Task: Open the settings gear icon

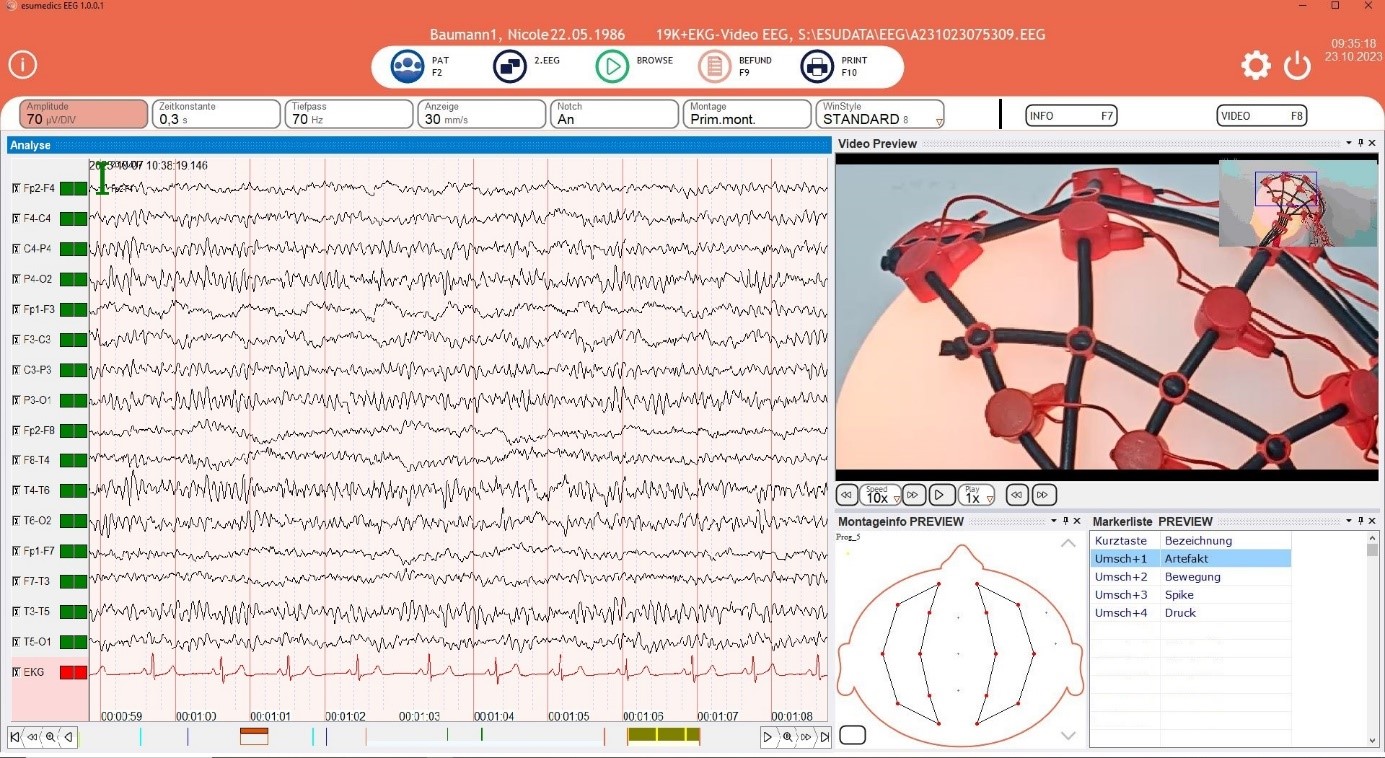Action: pyautogui.click(x=1256, y=64)
